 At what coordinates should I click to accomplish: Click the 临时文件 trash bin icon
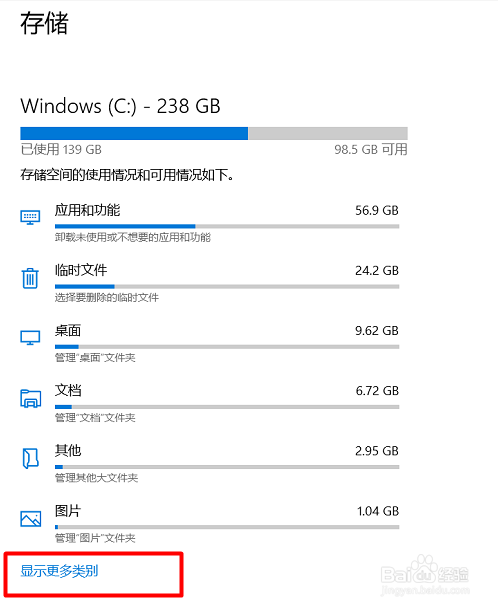click(x=30, y=278)
